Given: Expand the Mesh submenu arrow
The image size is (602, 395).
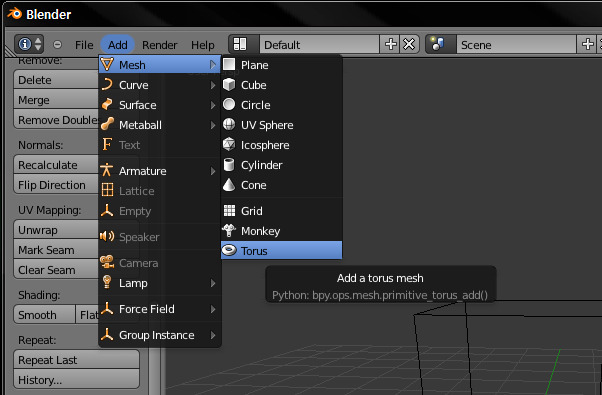Looking at the screenshot, I should [x=213, y=65].
